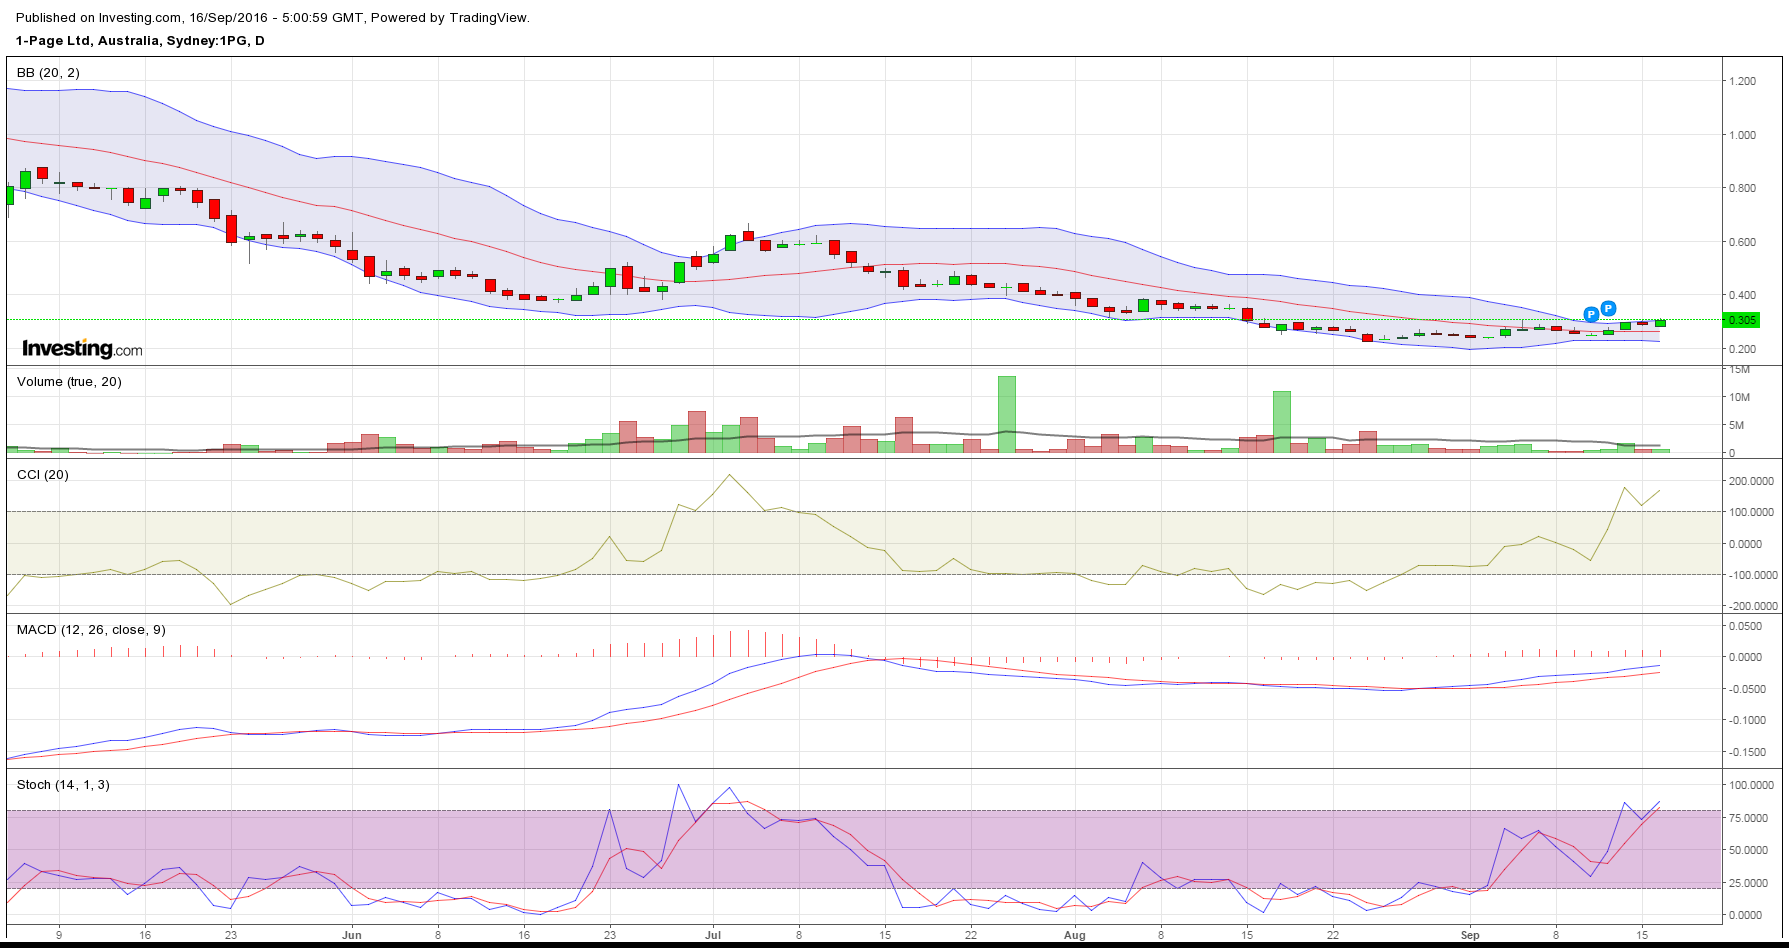This screenshot has height=948, width=1789.
Task: Click the 75.0000 Stoch axis value
Action: pos(1748,818)
